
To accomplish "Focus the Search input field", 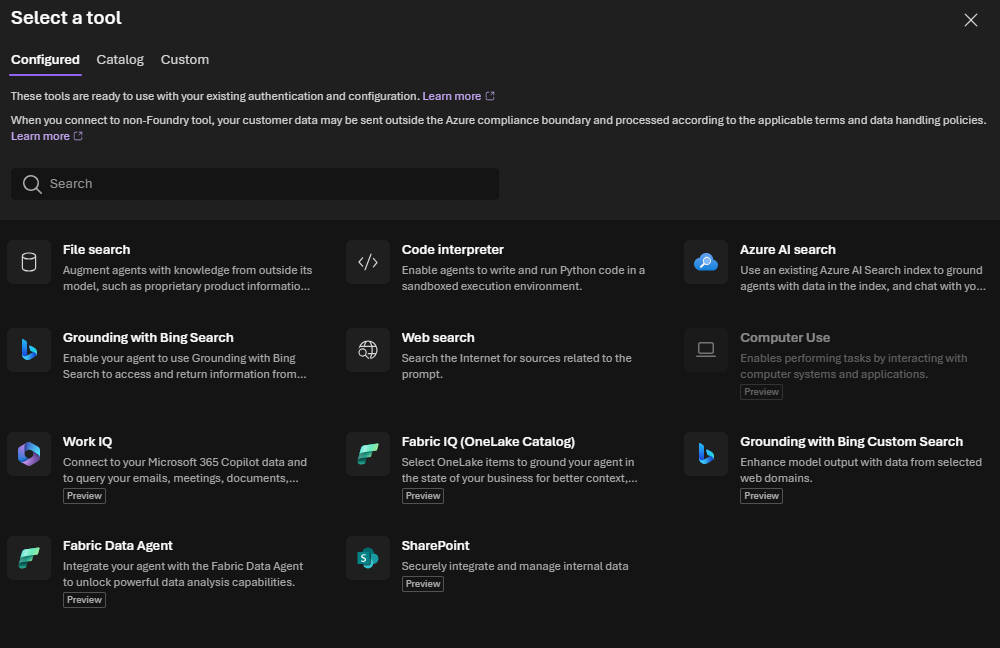I will coord(255,184).
